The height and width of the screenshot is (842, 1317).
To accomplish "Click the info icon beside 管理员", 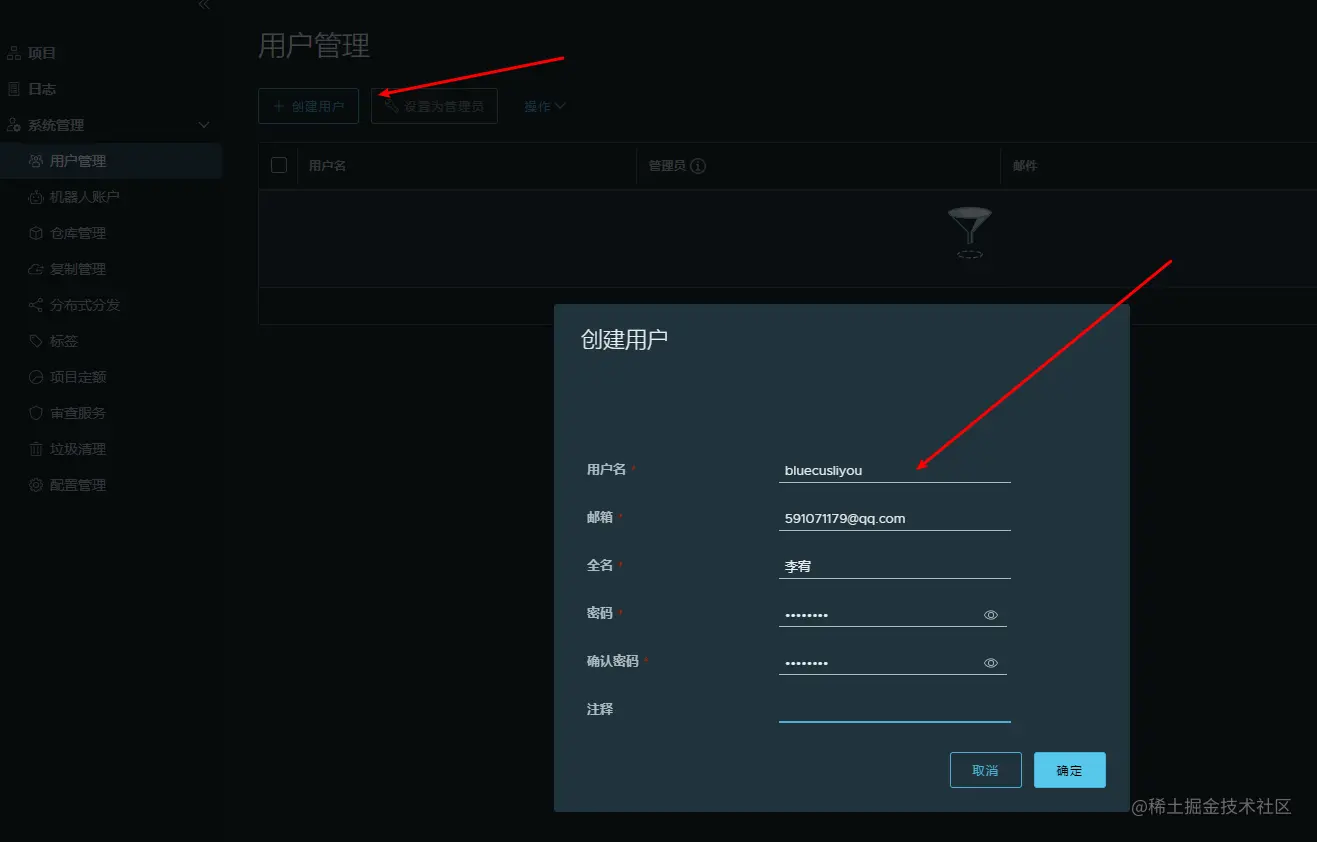I will [698, 166].
